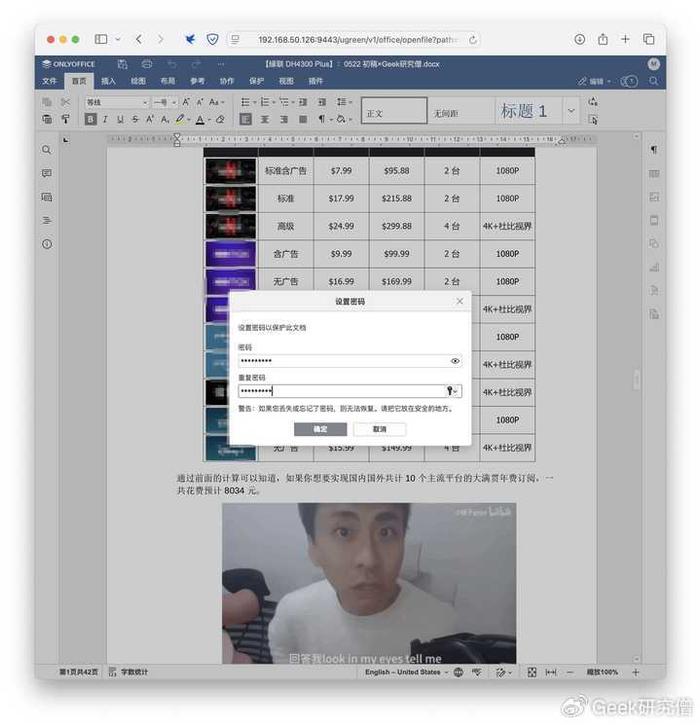The height and width of the screenshot is (725, 700).
Task: Open the English – United States language selector
Action: tap(406, 672)
